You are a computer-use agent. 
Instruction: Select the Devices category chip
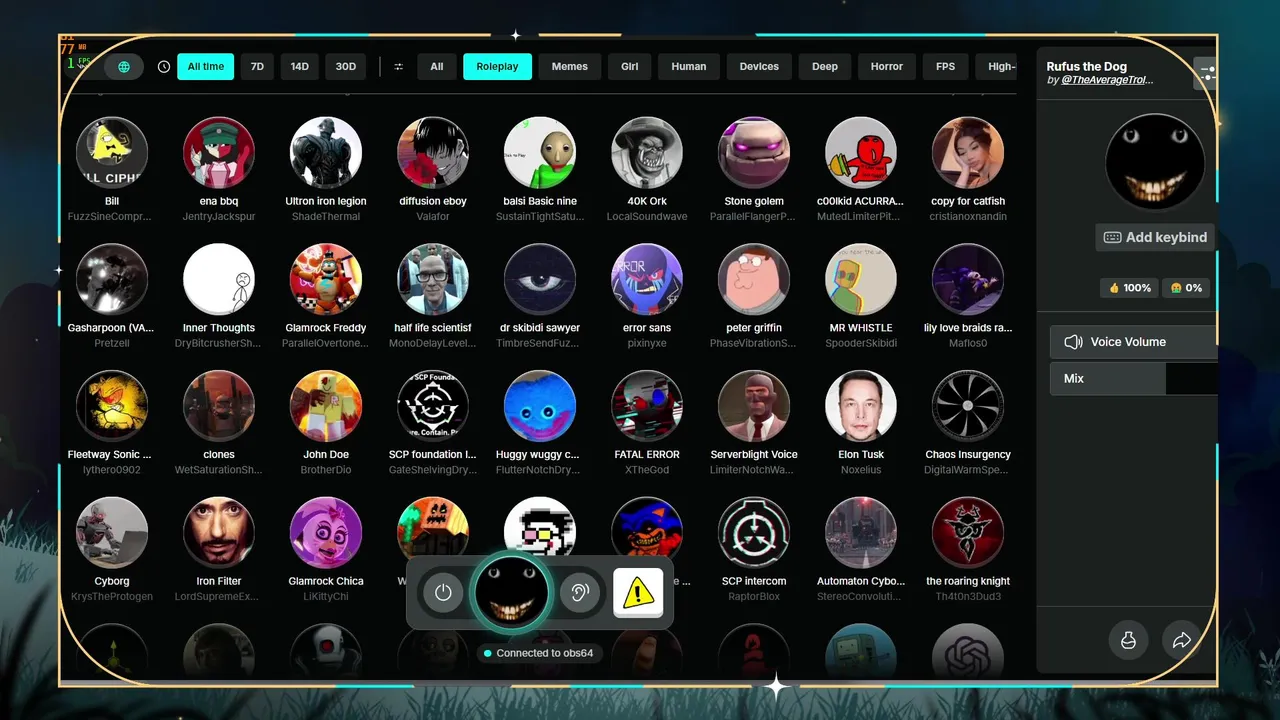[759, 67]
